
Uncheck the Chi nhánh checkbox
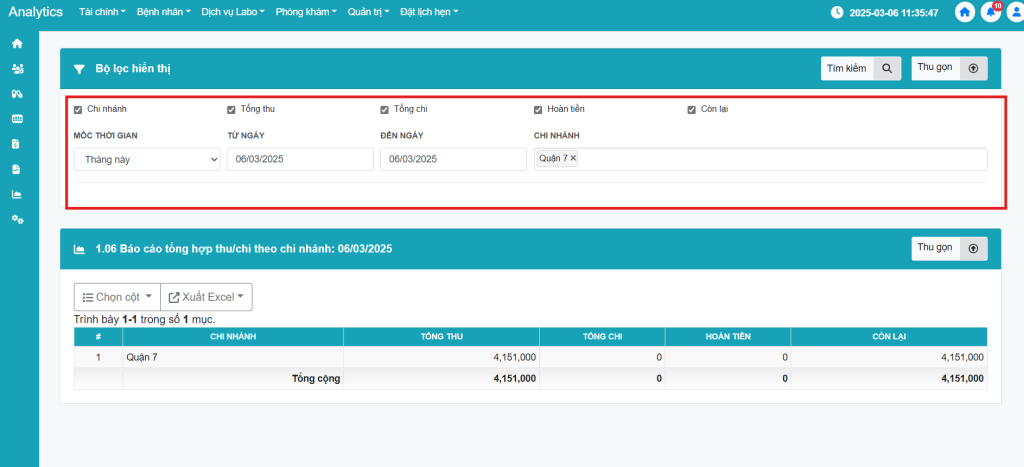[78, 109]
